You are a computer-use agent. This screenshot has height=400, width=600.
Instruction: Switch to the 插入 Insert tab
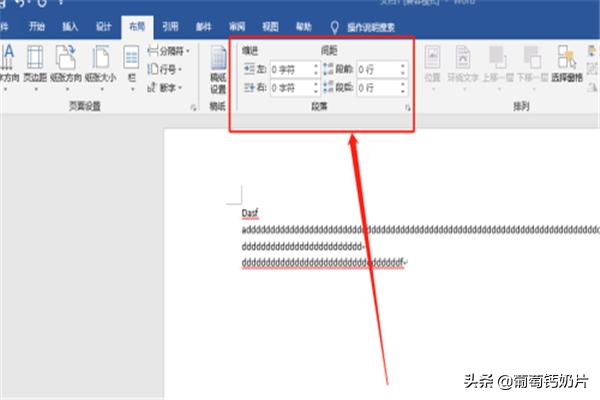pos(70,26)
